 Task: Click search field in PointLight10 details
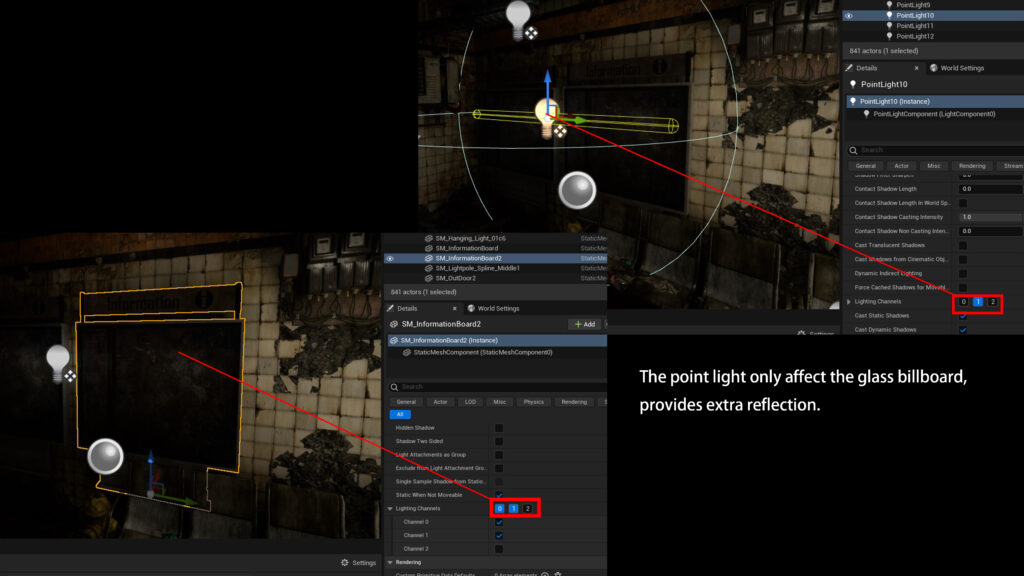click(935, 150)
